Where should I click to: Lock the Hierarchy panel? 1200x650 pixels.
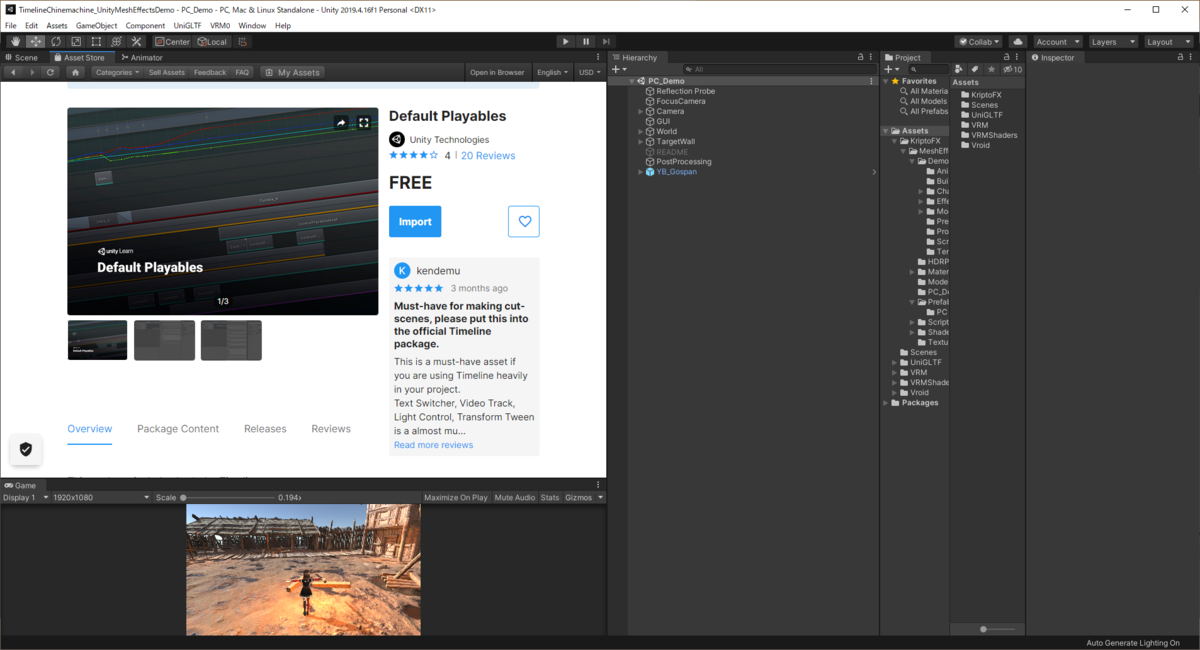(862, 57)
